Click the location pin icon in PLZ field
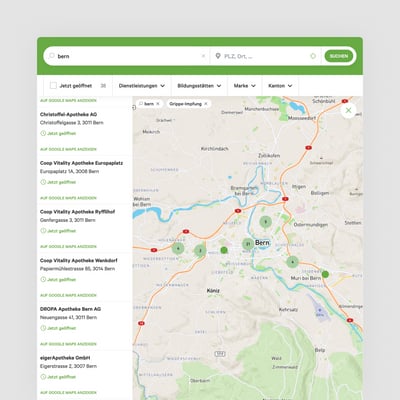Viewport: 400px width, 400px height. tap(218, 56)
